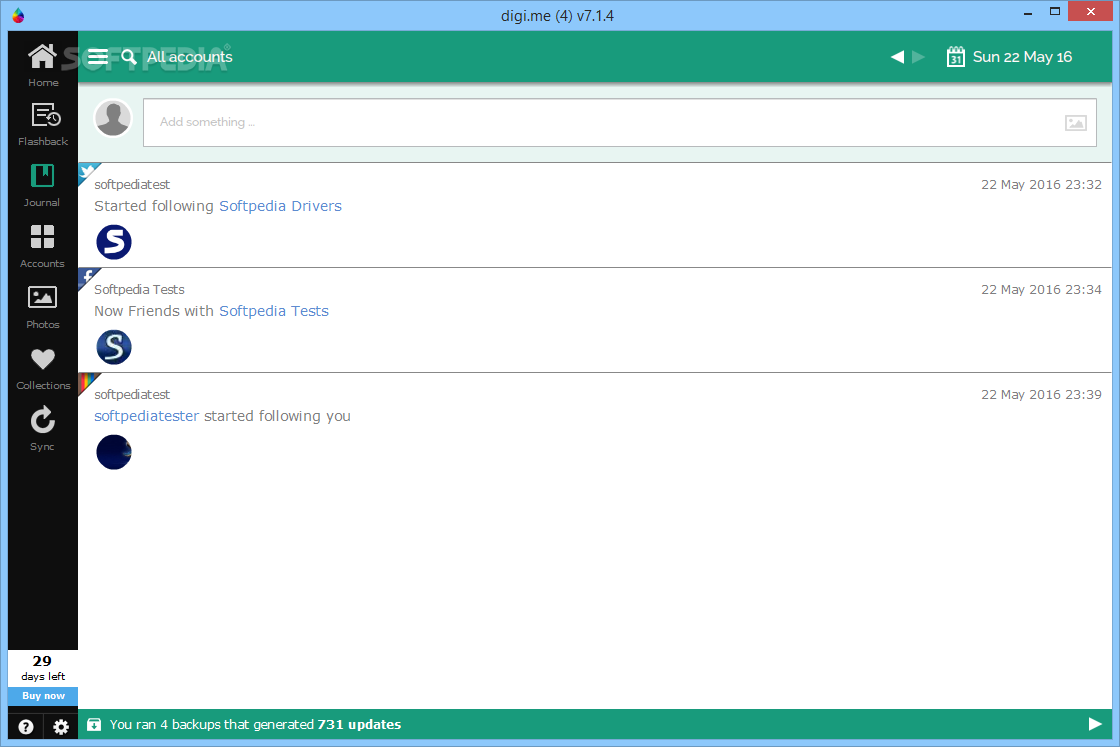Screen dimensions: 1120x747
Task: Click the Buy now button
Action: tap(43, 696)
